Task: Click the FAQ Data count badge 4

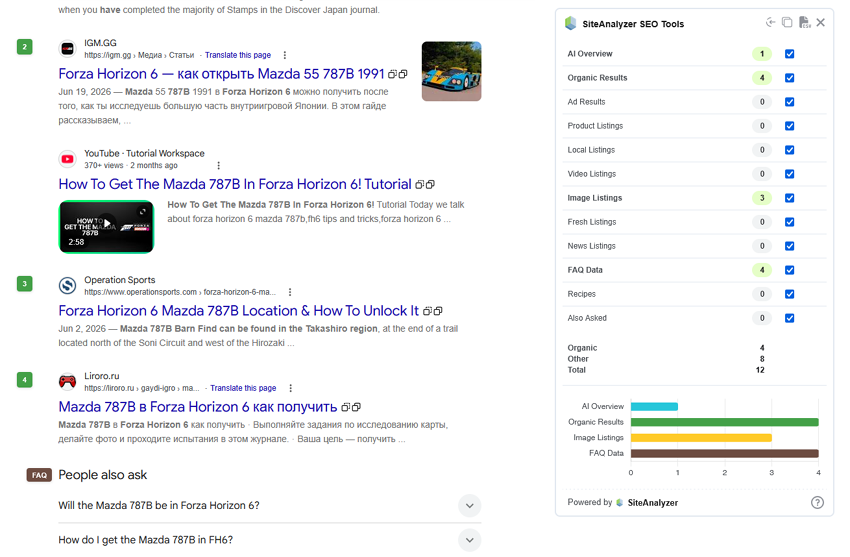Action: 762,270
